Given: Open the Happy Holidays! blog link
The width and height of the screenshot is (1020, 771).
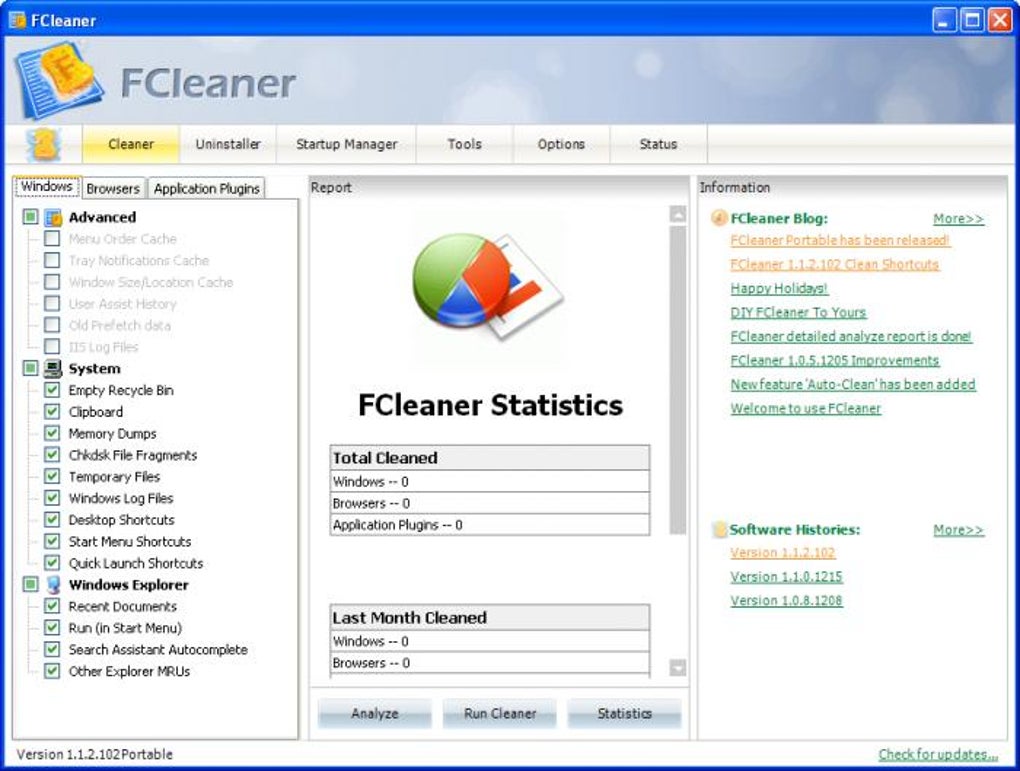Looking at the screenshot, I should [779, 288].
